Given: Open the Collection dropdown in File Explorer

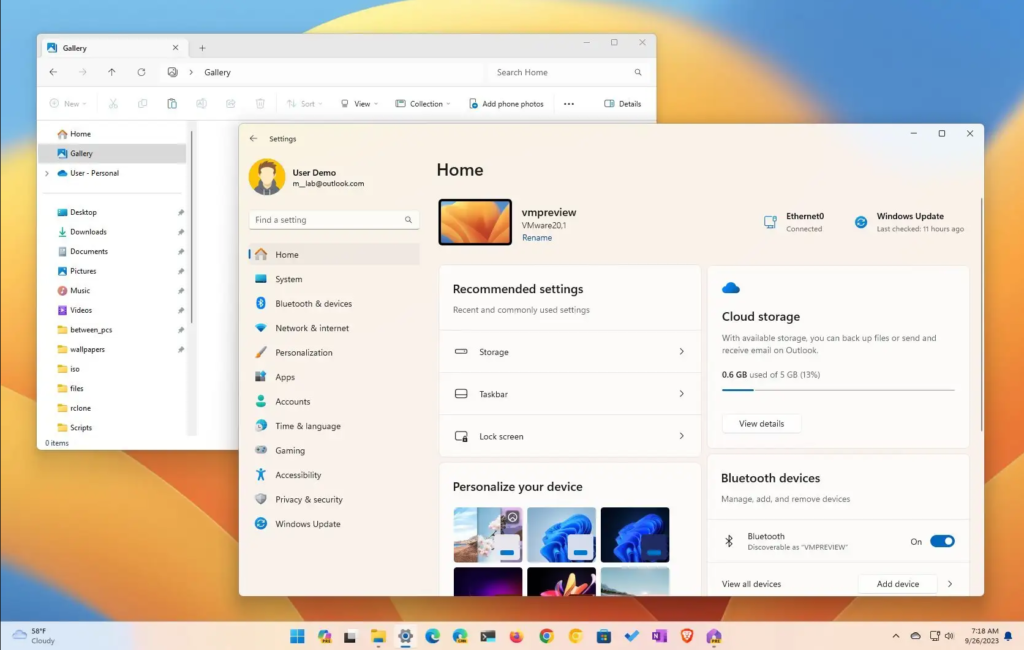Looking at the screenshot, I should 423,104.
